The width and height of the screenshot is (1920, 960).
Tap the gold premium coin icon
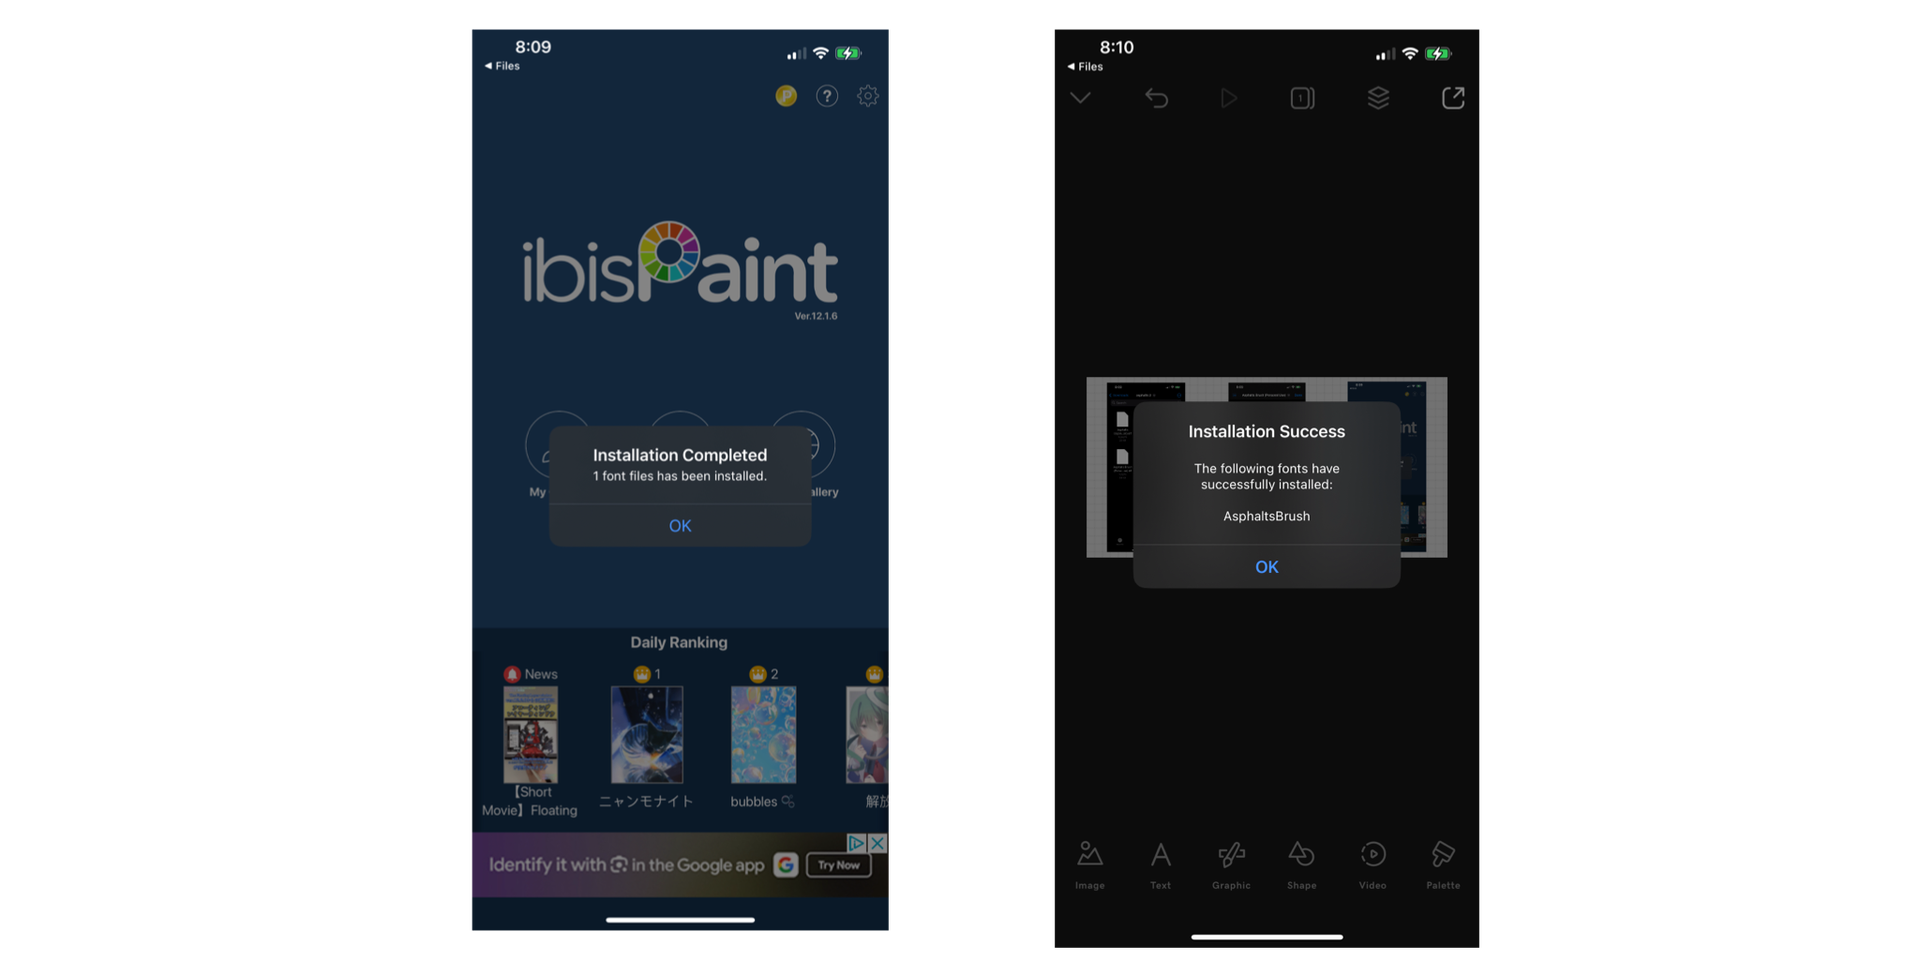[786, 96]
